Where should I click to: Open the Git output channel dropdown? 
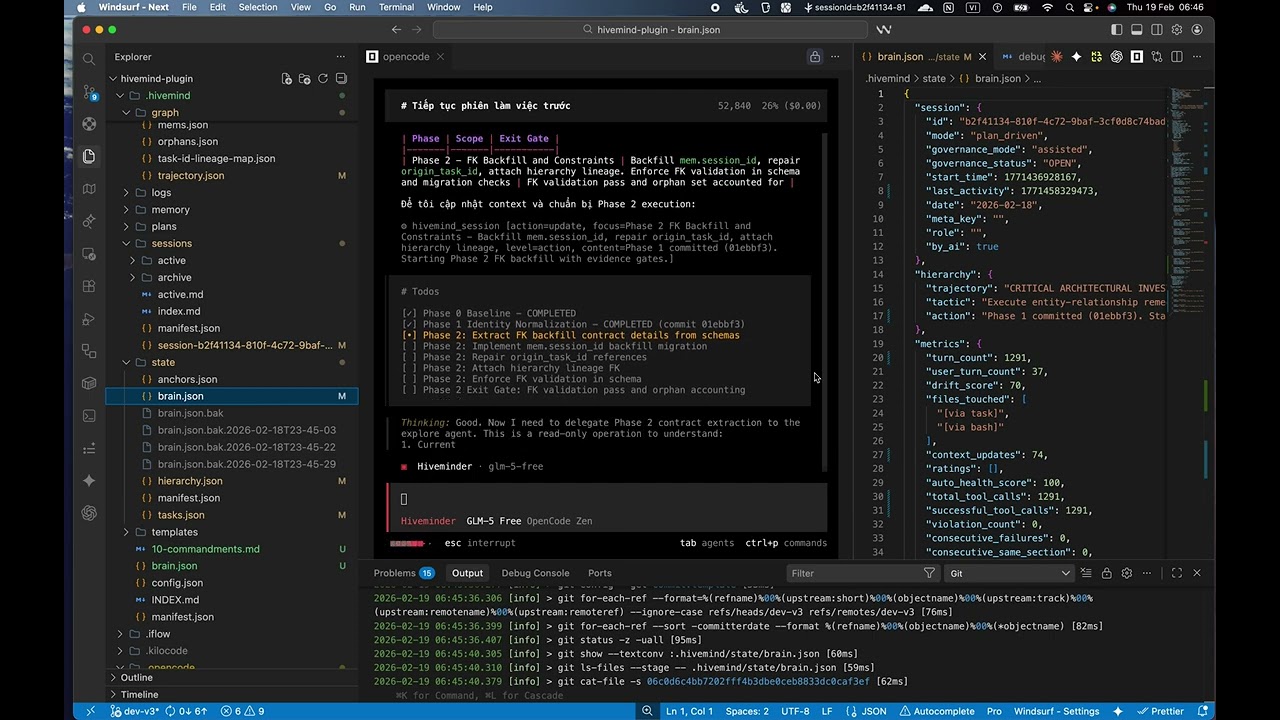1010,573
